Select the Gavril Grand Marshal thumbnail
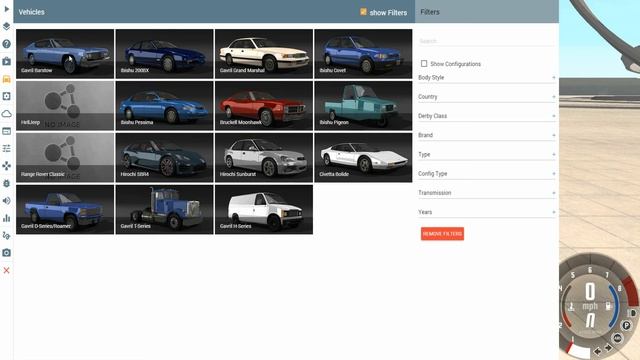This screenshot has height=360, width=640. point(264,53)
